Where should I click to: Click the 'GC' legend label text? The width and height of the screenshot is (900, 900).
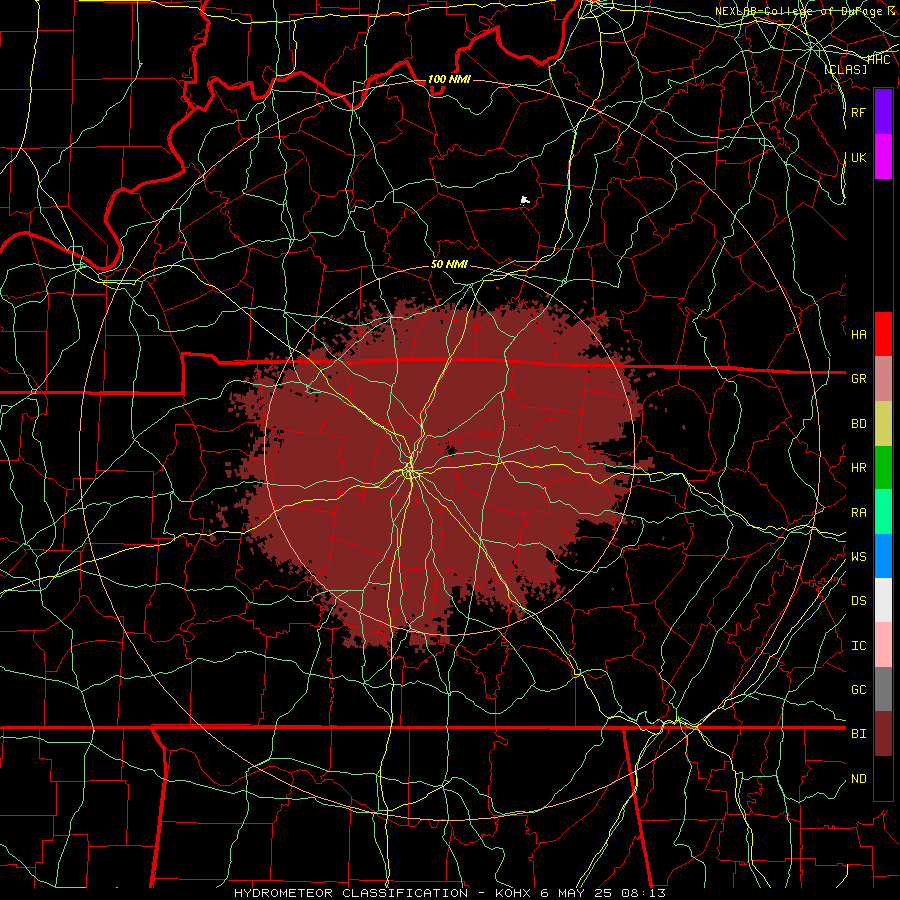[x=858, y=690]
